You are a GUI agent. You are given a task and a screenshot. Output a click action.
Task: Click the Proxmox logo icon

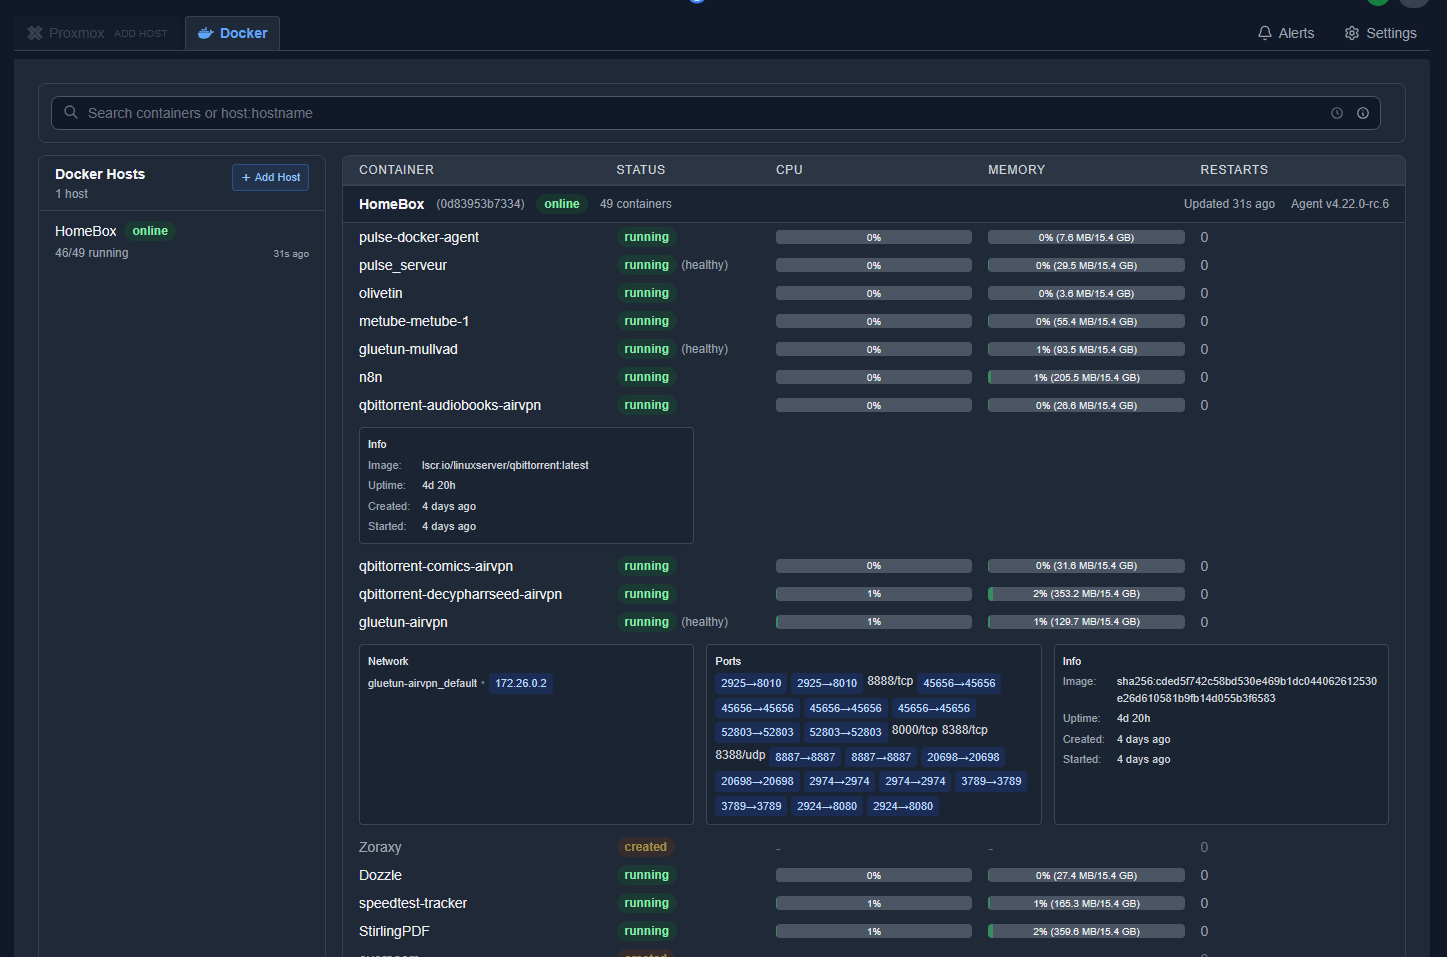coord(35,33)
